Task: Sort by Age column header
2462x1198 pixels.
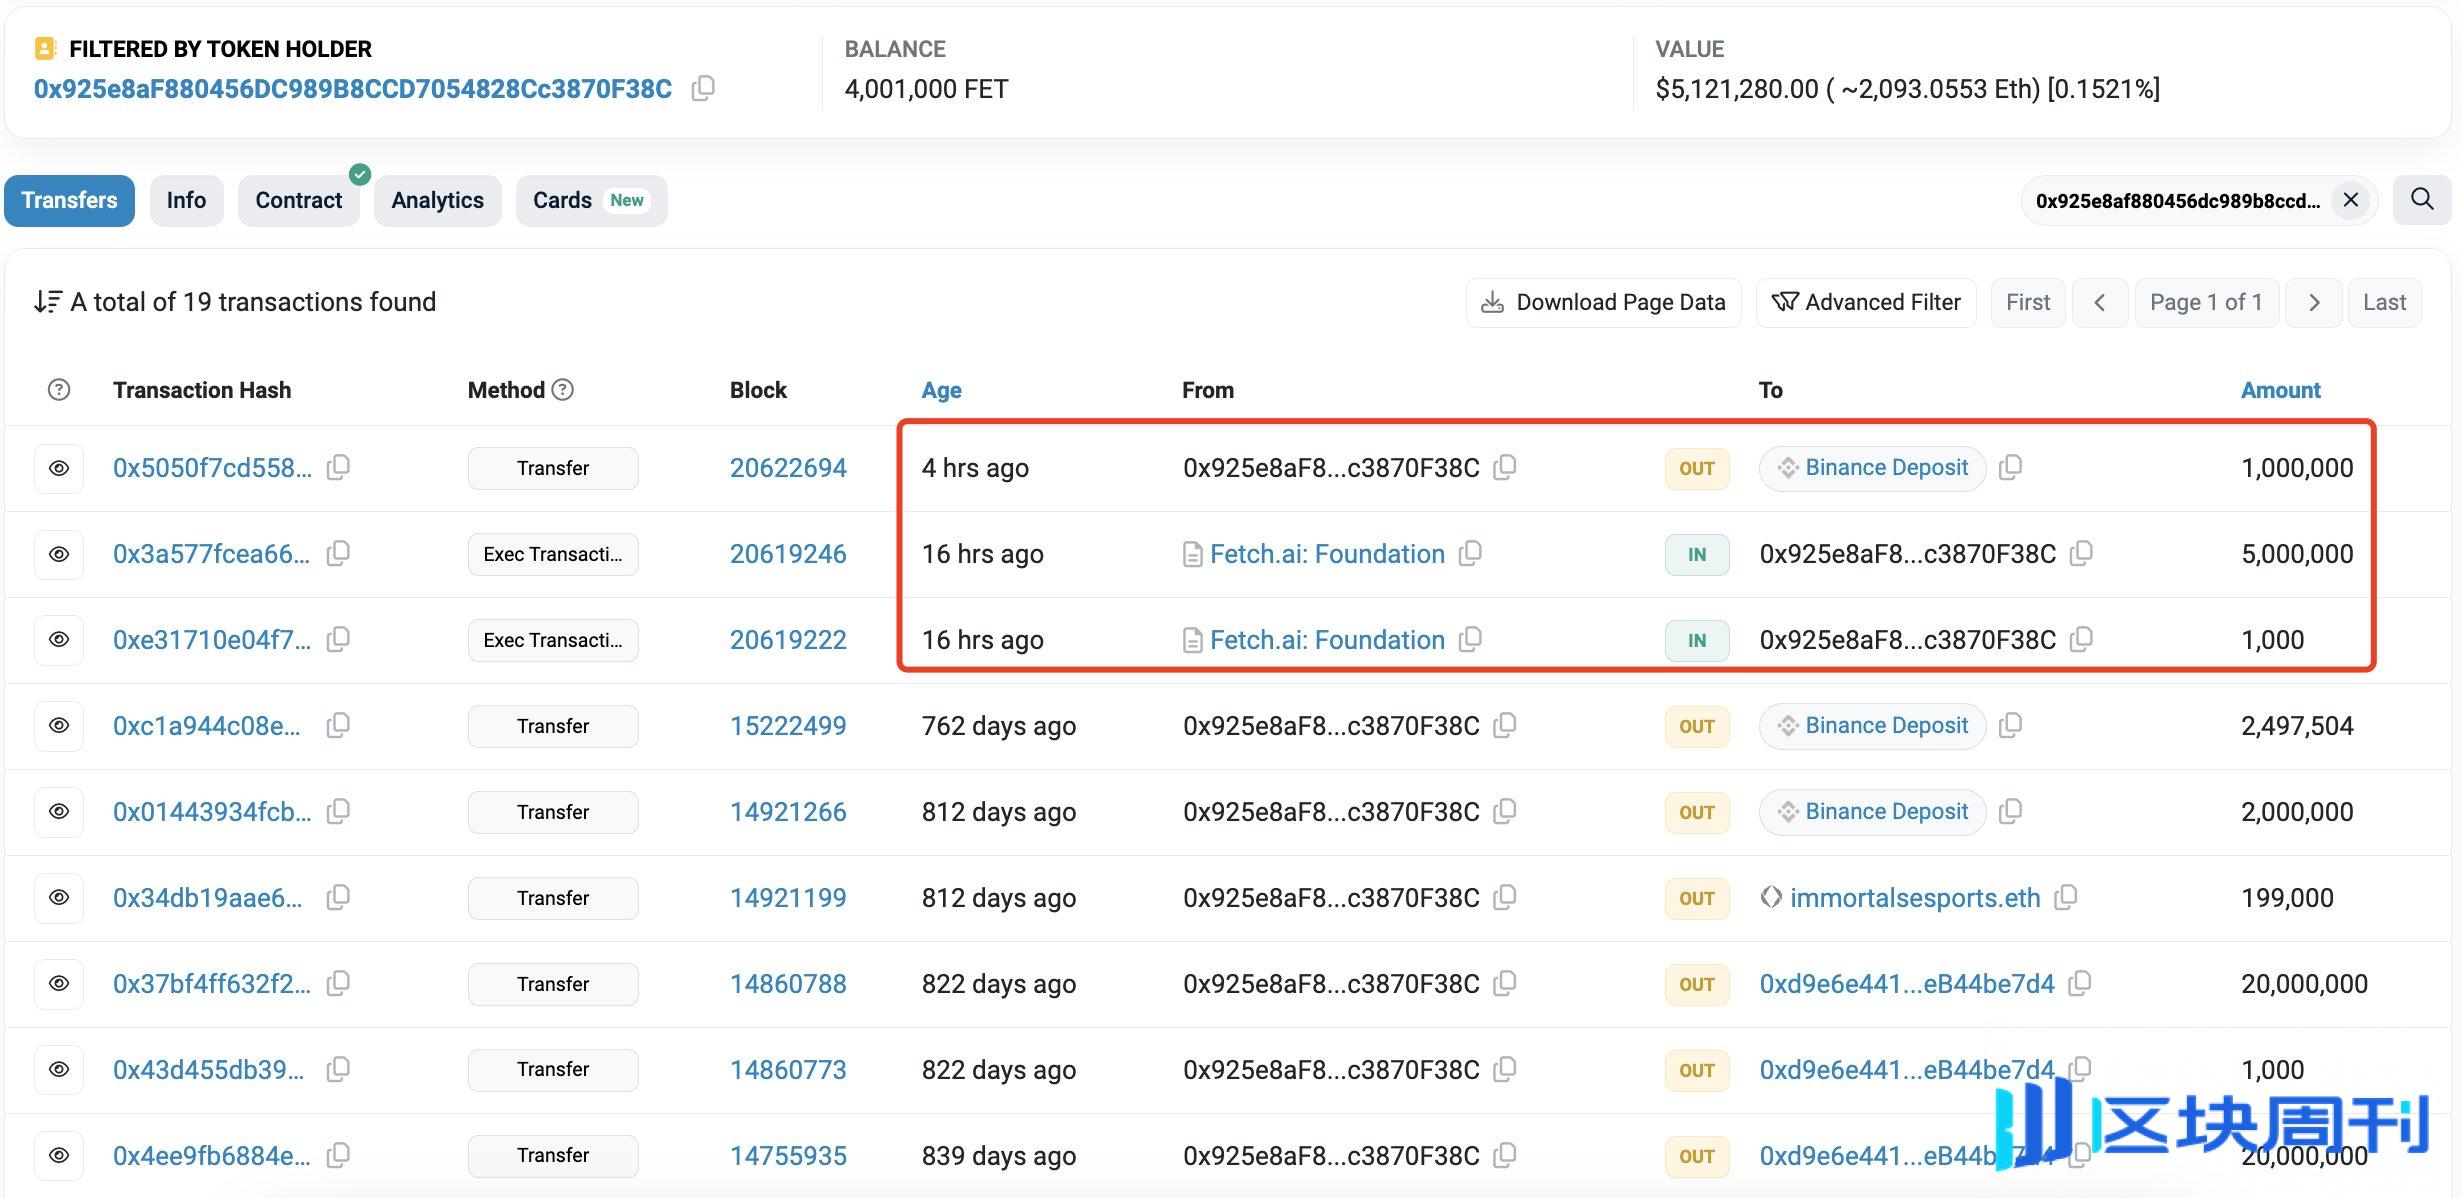Action: point(941,390)
